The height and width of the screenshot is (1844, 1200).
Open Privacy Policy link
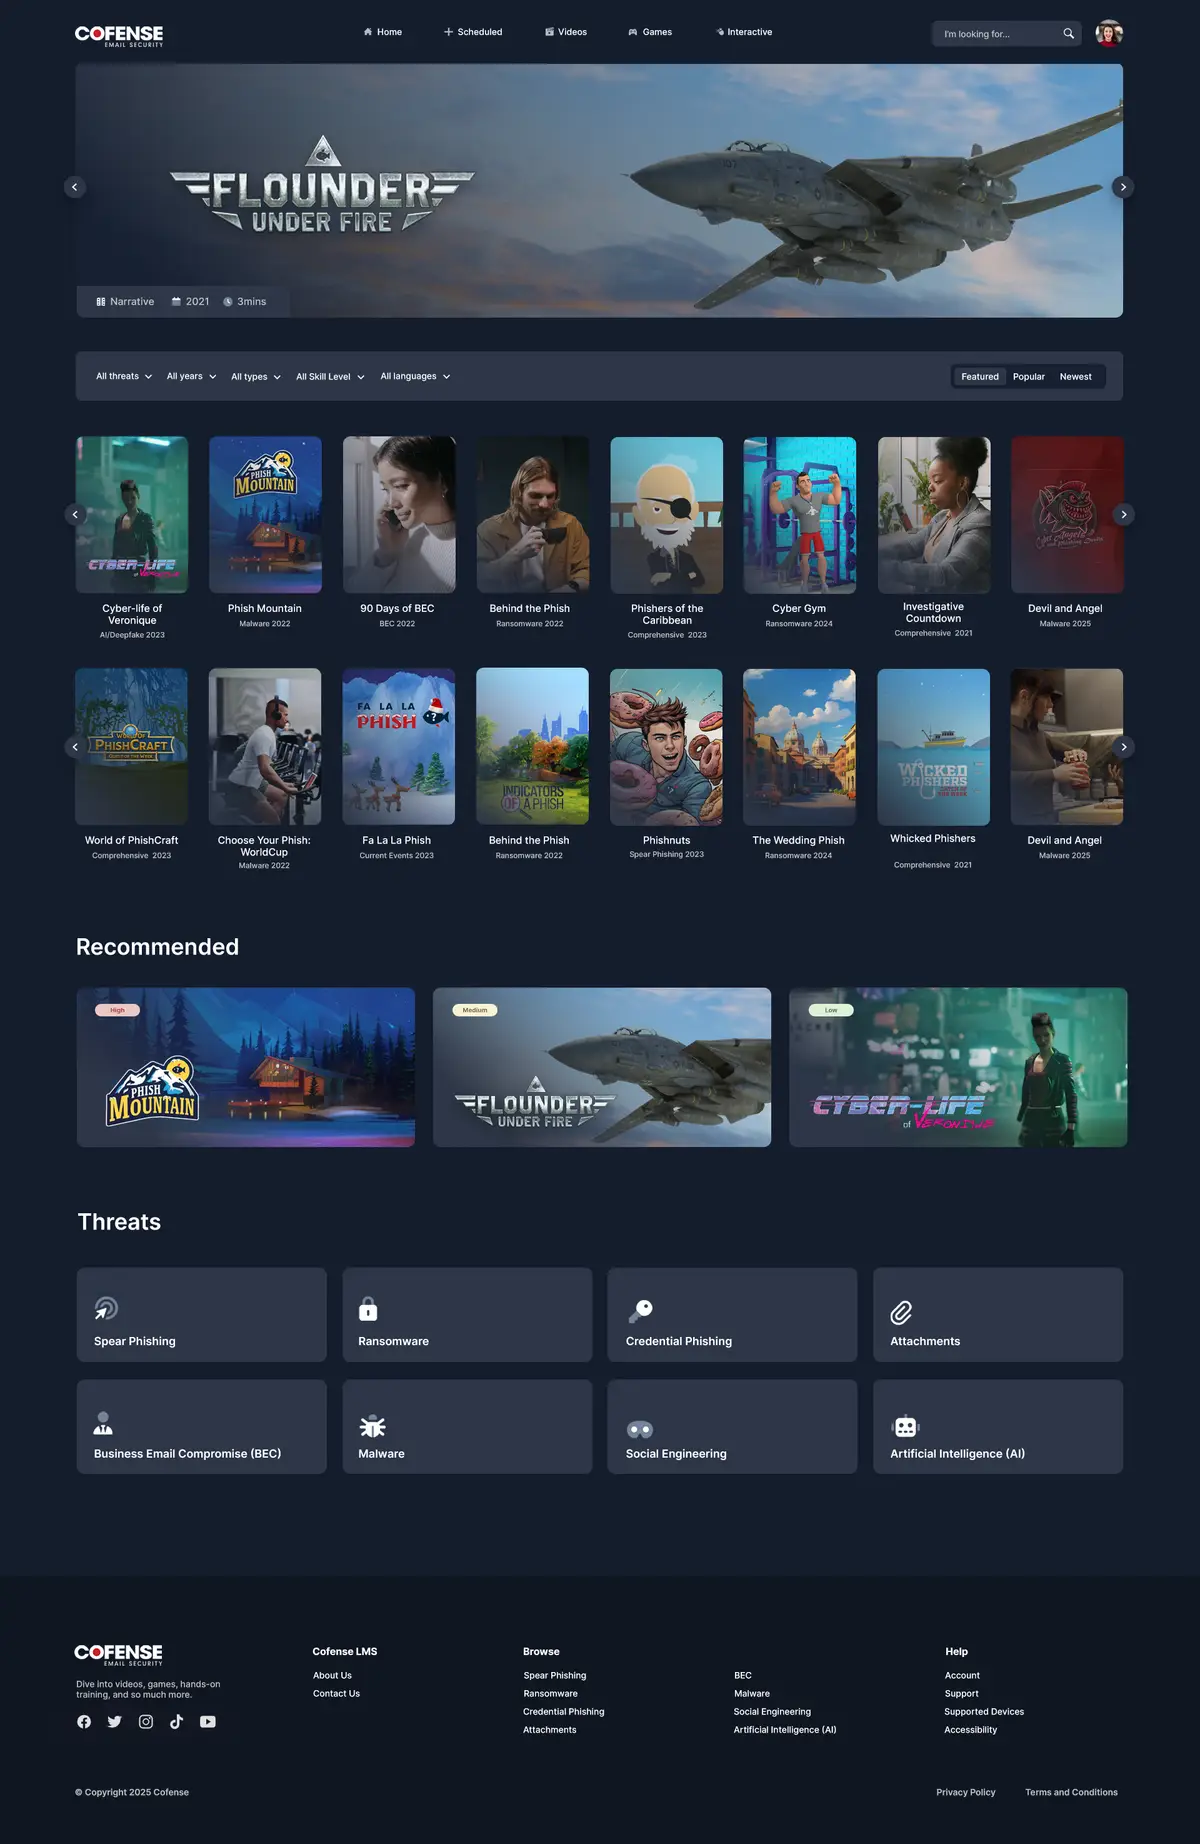pyautogui.click(x=966, y=1792)
